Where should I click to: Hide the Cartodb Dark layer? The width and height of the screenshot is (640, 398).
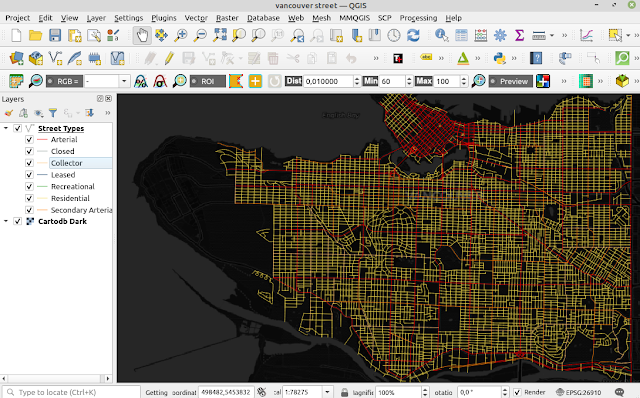(x=18, y=221)
